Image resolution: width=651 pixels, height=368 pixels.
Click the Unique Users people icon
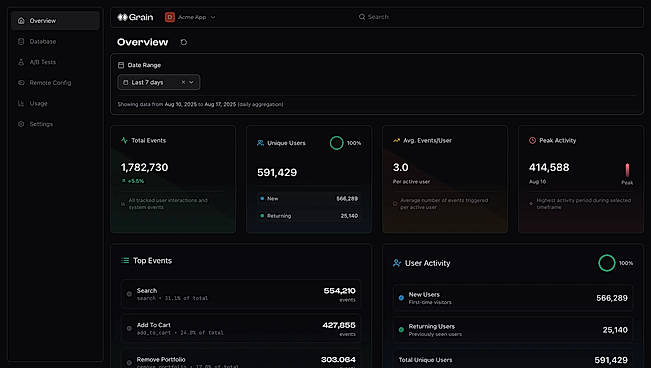(260, 143)
